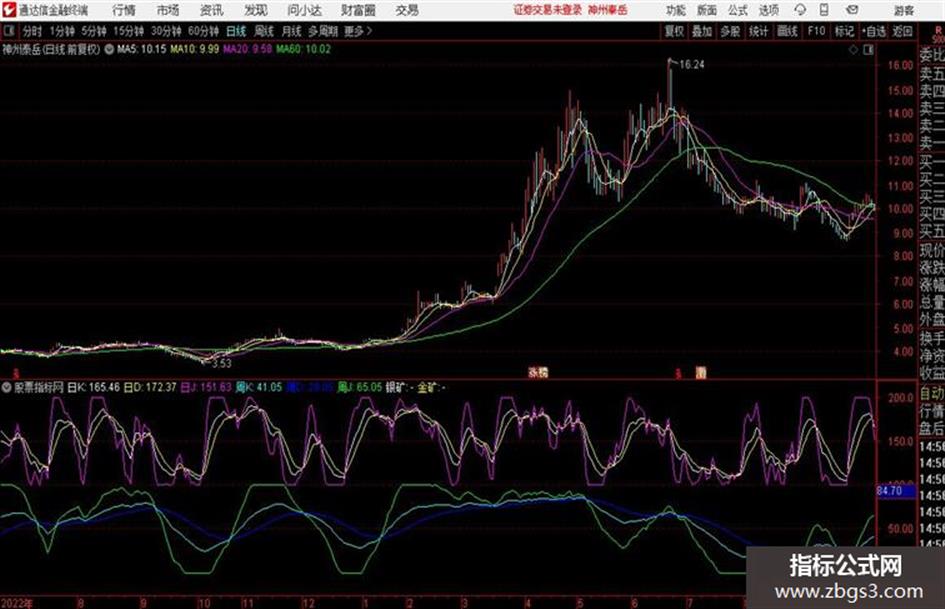This screenshot has height=609, width=945.
Task: Click the 统计 toolbar button
Action: [x=758, y=31]
